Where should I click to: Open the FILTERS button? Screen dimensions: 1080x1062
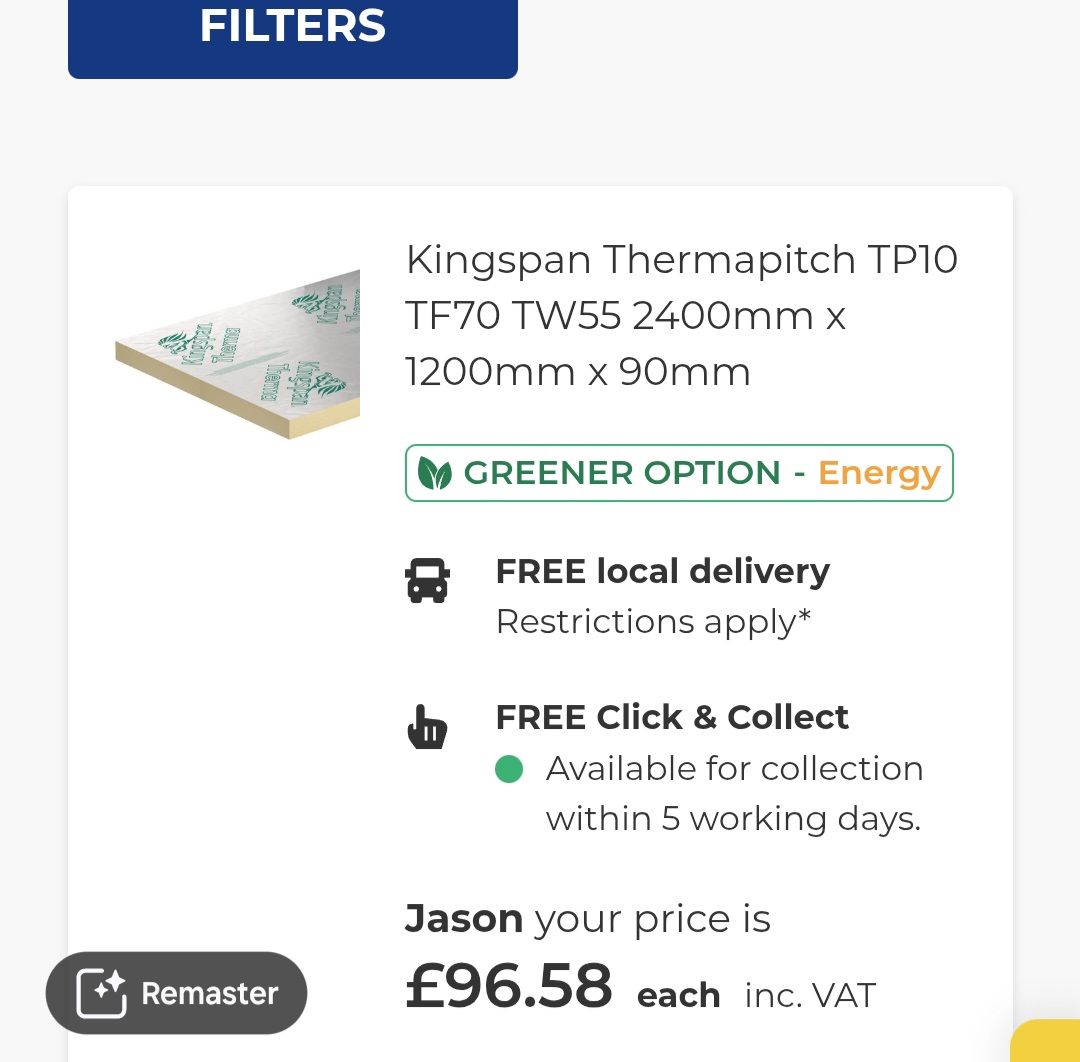(292, 30)
